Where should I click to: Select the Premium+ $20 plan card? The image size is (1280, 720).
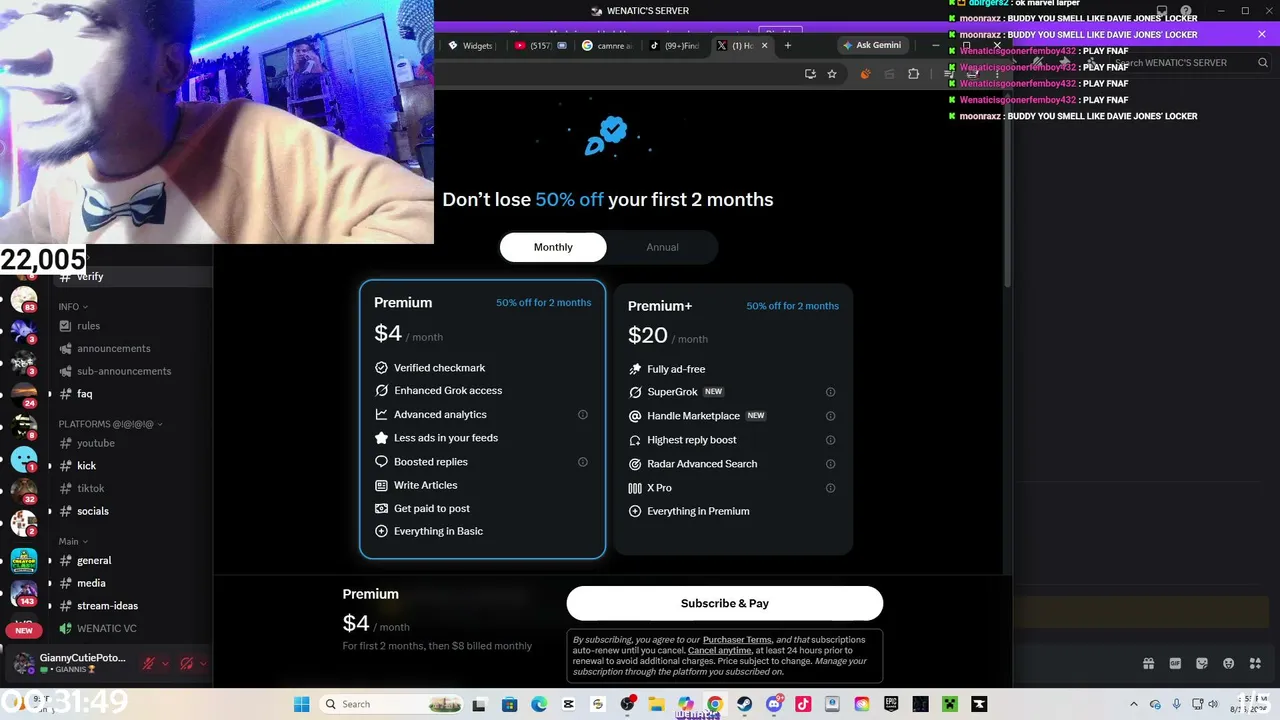click(733, 419)
